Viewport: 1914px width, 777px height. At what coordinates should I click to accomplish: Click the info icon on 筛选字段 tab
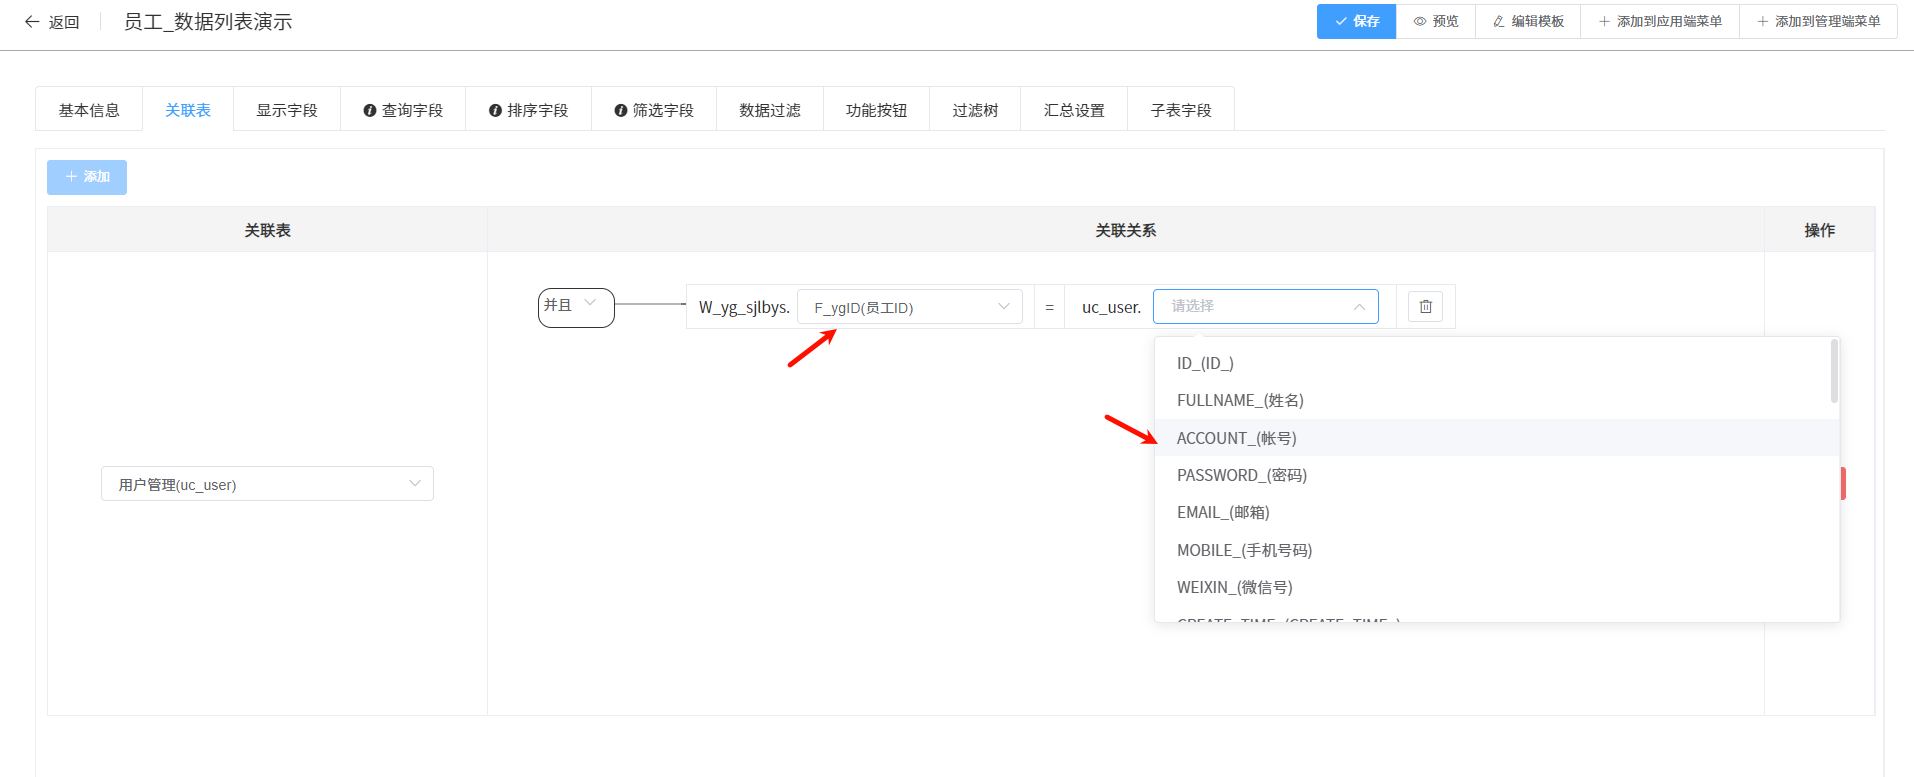[620, 110]
